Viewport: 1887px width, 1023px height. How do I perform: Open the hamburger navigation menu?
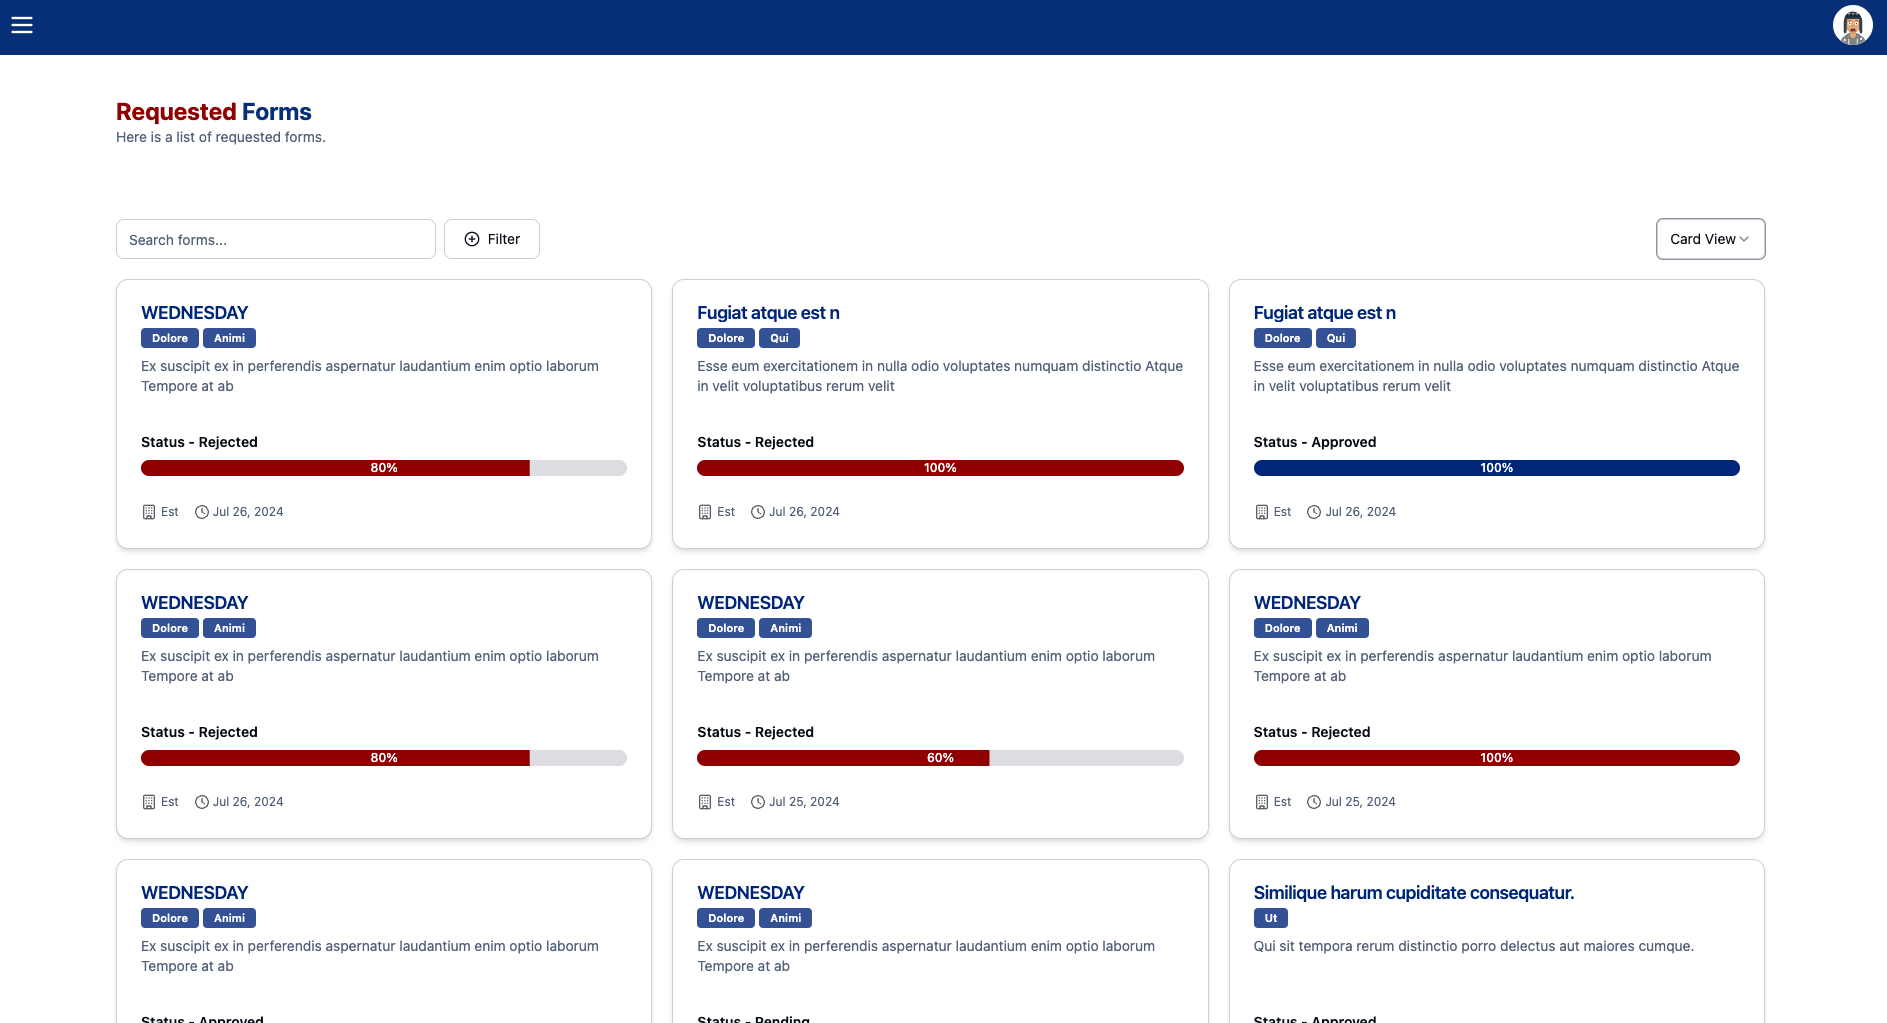point(22,26)
